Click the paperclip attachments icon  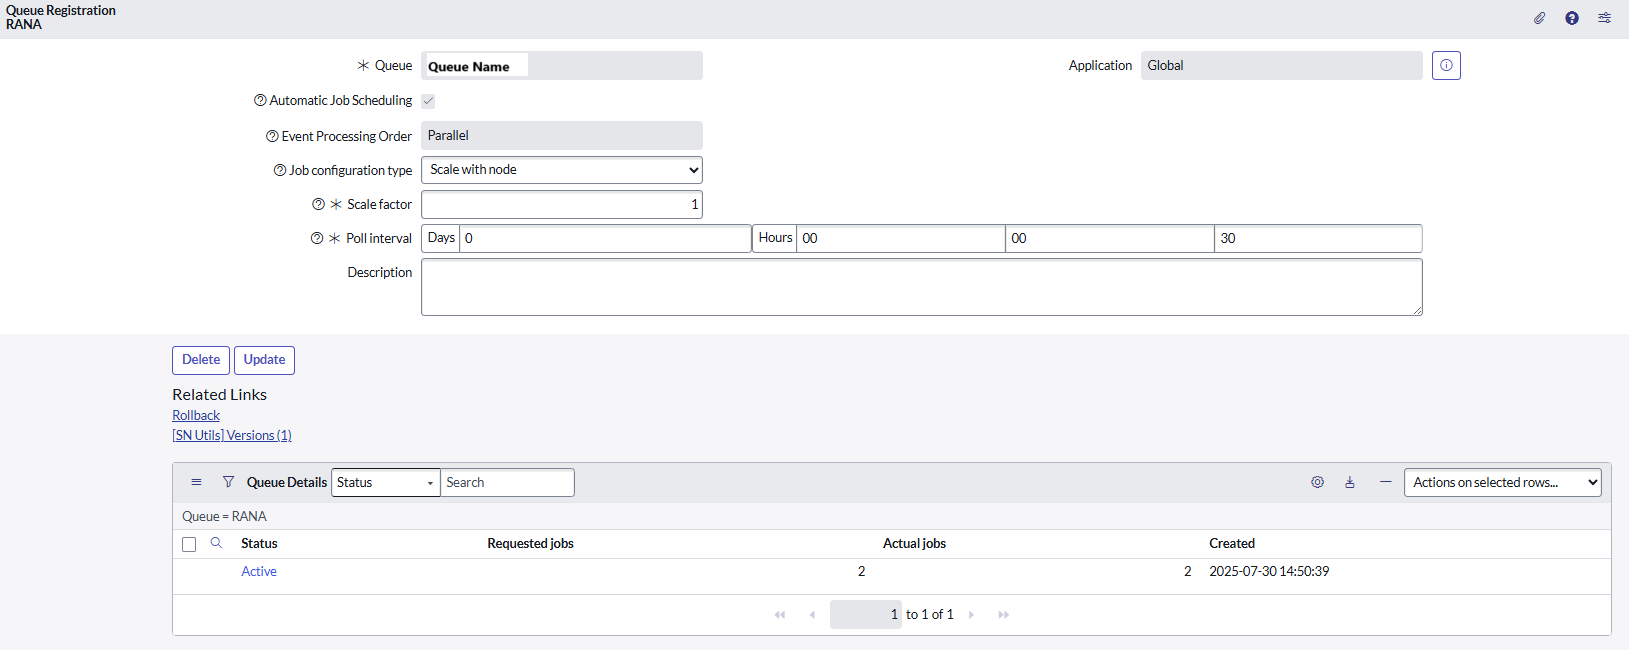click(1539, 18)
